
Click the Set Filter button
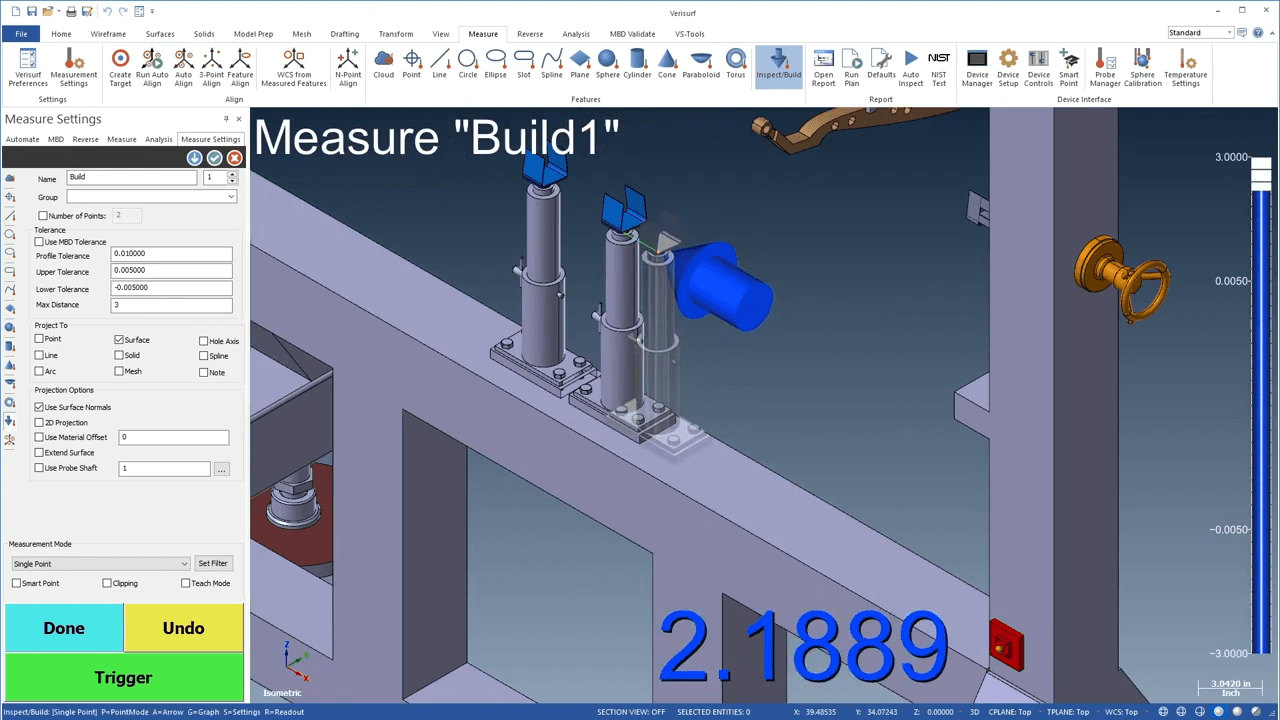[213, 563]
